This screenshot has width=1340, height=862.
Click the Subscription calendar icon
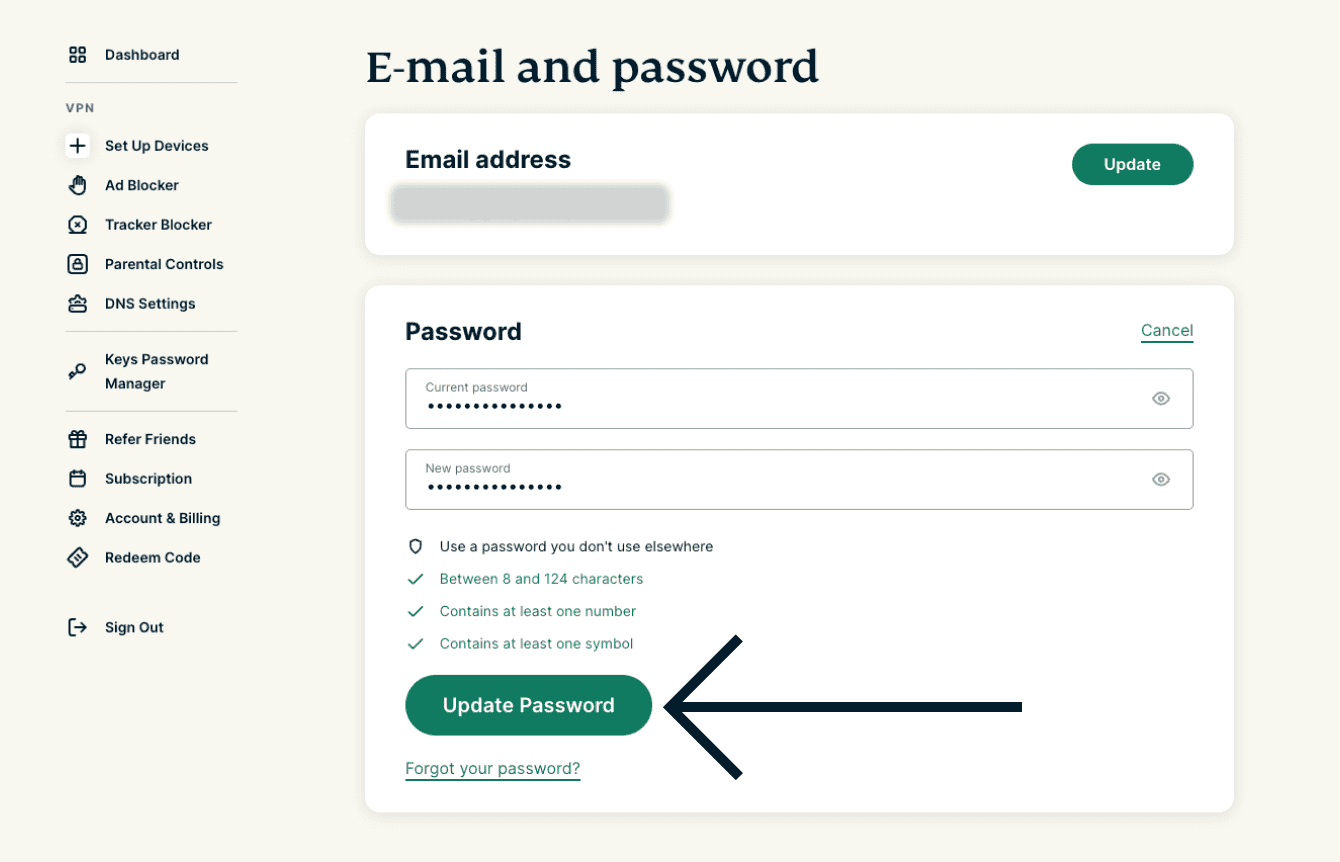77,479
